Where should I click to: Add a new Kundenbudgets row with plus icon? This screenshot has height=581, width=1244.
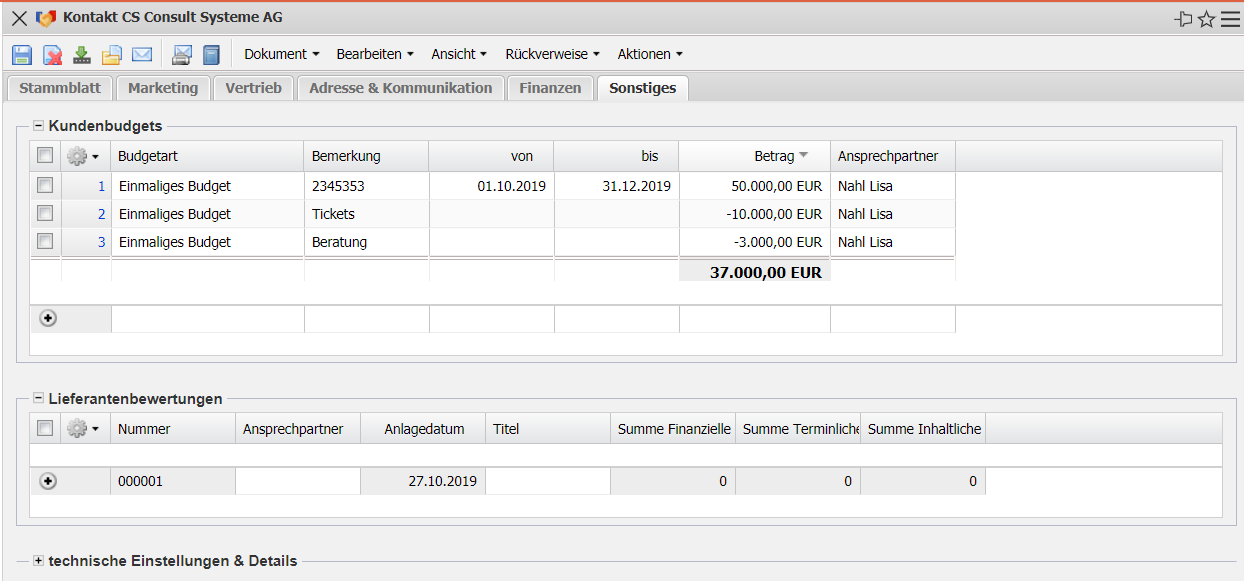pyautogui.click(x=48, y=318)
